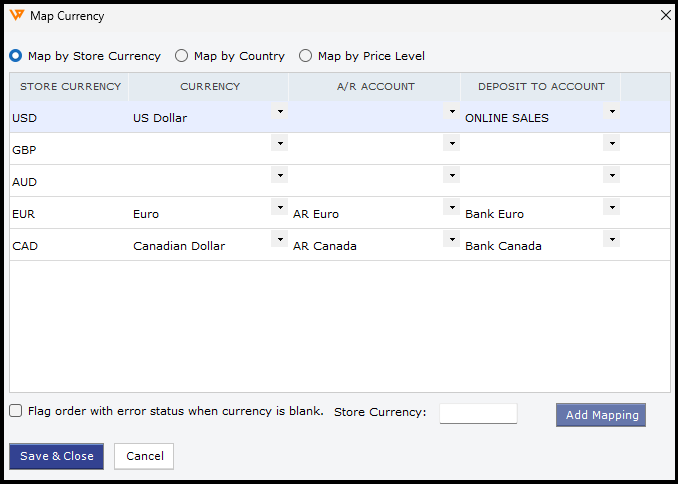This screenshot has width=678, height=484.
Task: Cancel the currency mapping dialog
Action: (x=144, y=456)
